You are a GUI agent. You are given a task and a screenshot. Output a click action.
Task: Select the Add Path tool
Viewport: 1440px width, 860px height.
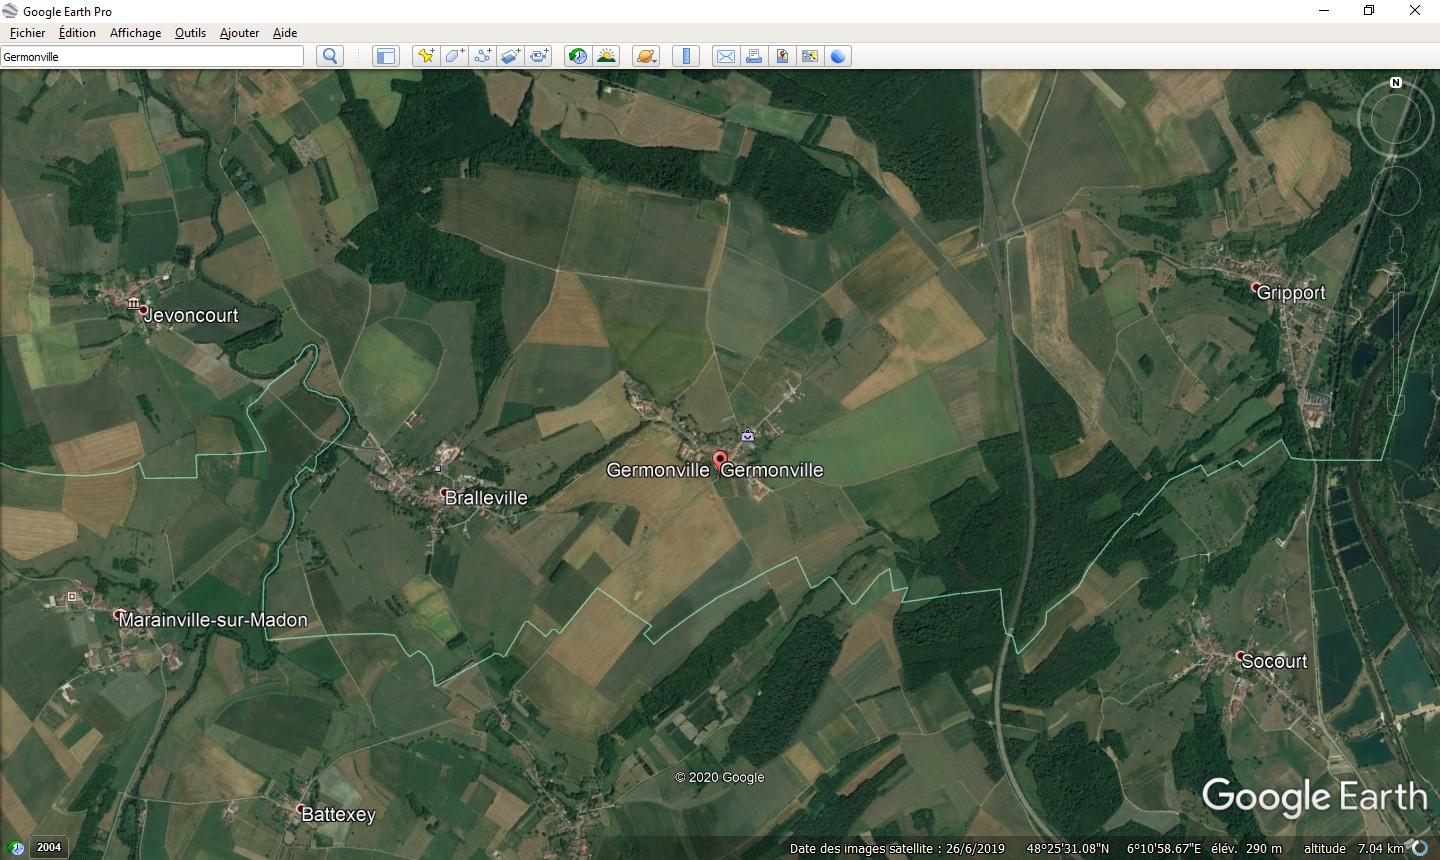(482, 56)
